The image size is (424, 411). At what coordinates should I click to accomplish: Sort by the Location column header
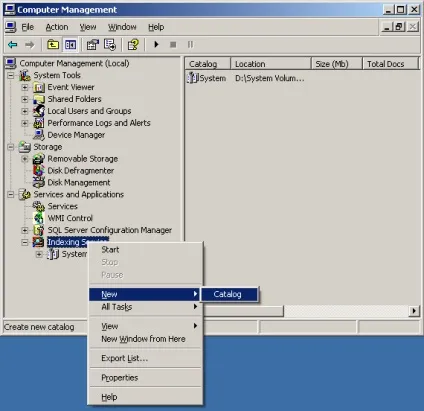point(271,64)
